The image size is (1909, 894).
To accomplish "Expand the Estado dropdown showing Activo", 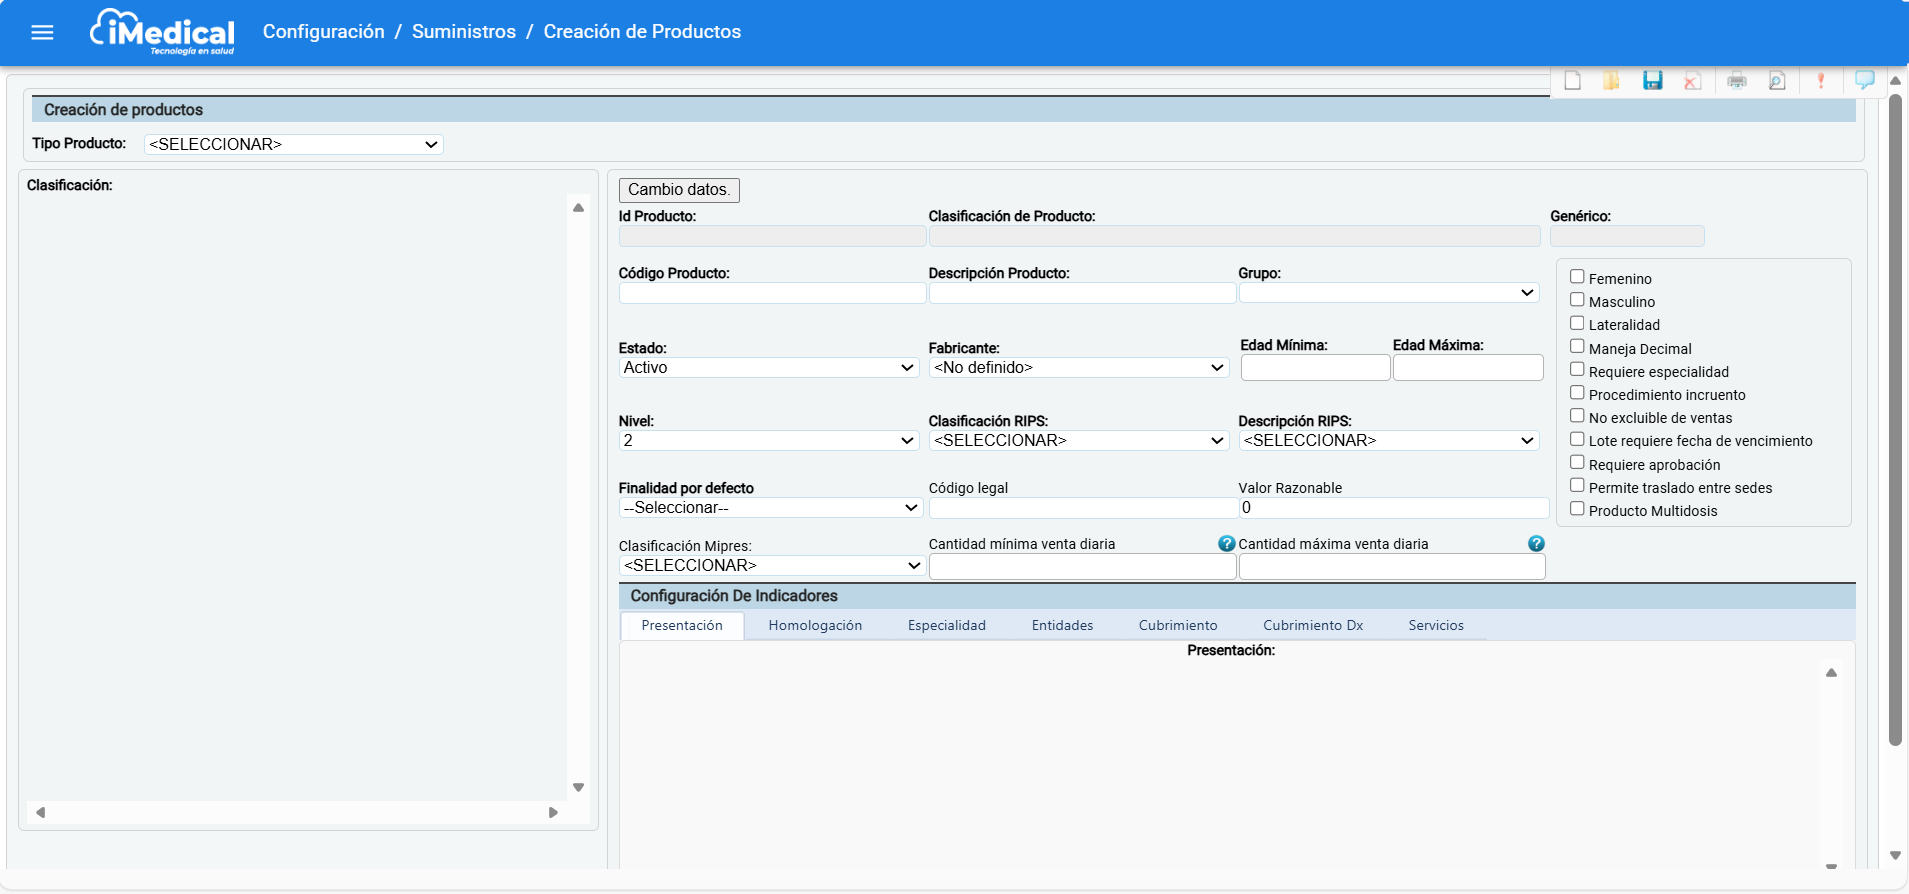I will click(768, 368).
